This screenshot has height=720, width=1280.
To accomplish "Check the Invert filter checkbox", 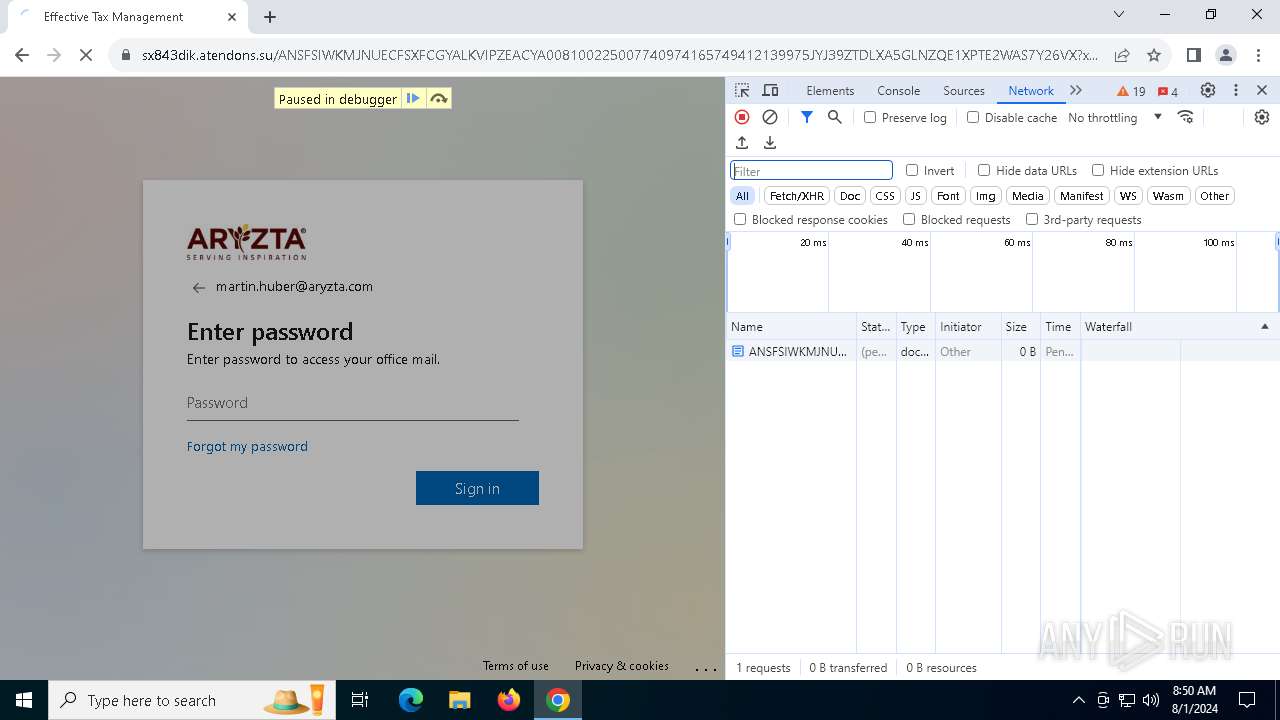I will click(912, 170).
